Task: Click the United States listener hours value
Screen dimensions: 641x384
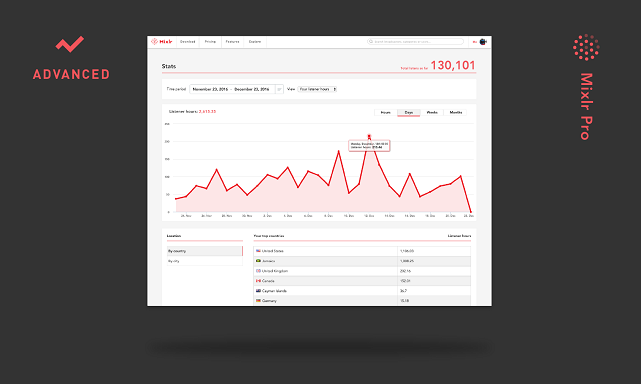Action: pos(407,251)
